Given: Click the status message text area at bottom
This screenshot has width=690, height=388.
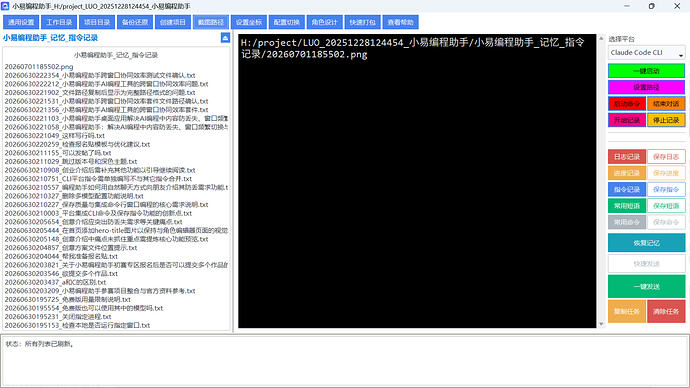Looking at the screenshot, I should 345,361.
